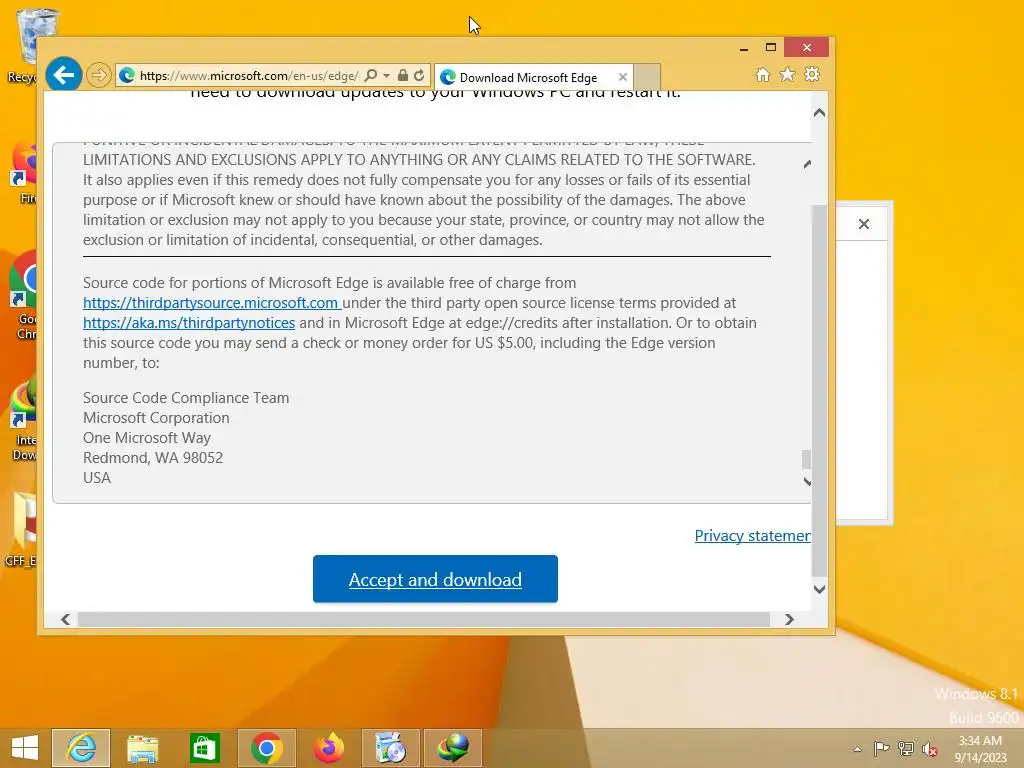
Task: Open the address bar dropdown arrow
Action: point(386,76)
